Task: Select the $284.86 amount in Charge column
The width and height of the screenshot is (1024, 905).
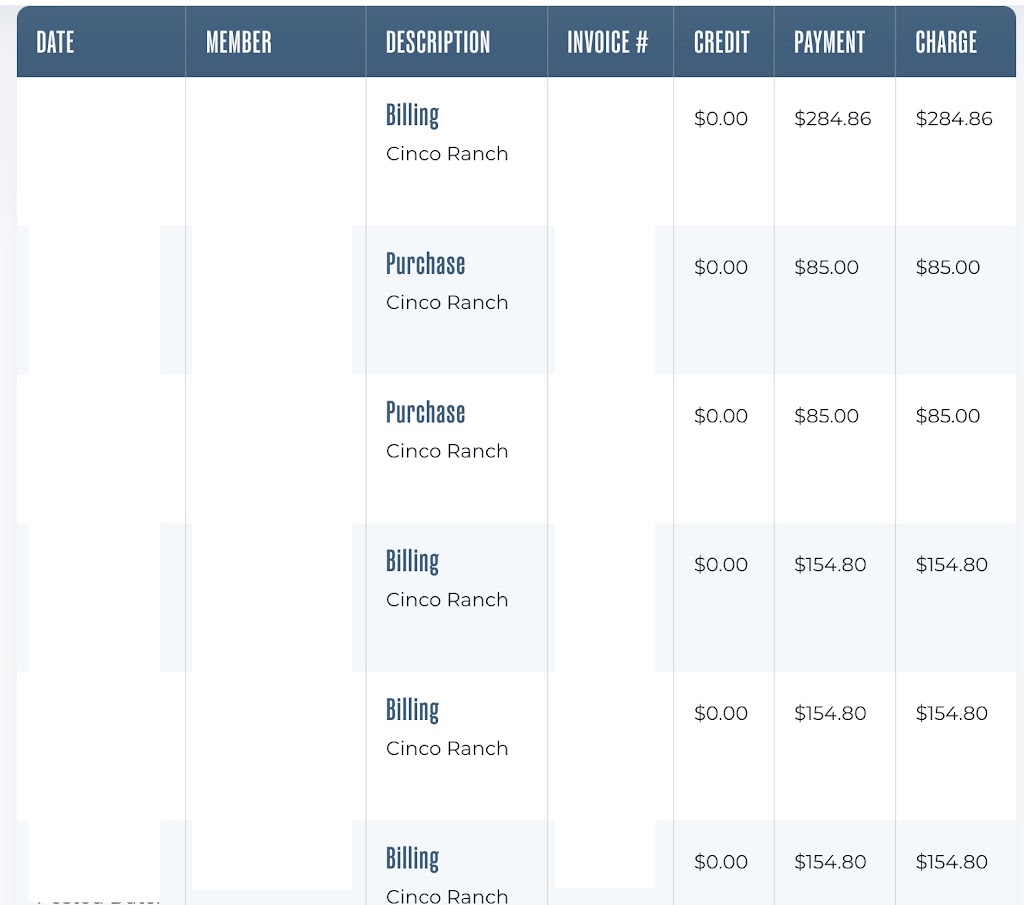Action: (954, 119)
